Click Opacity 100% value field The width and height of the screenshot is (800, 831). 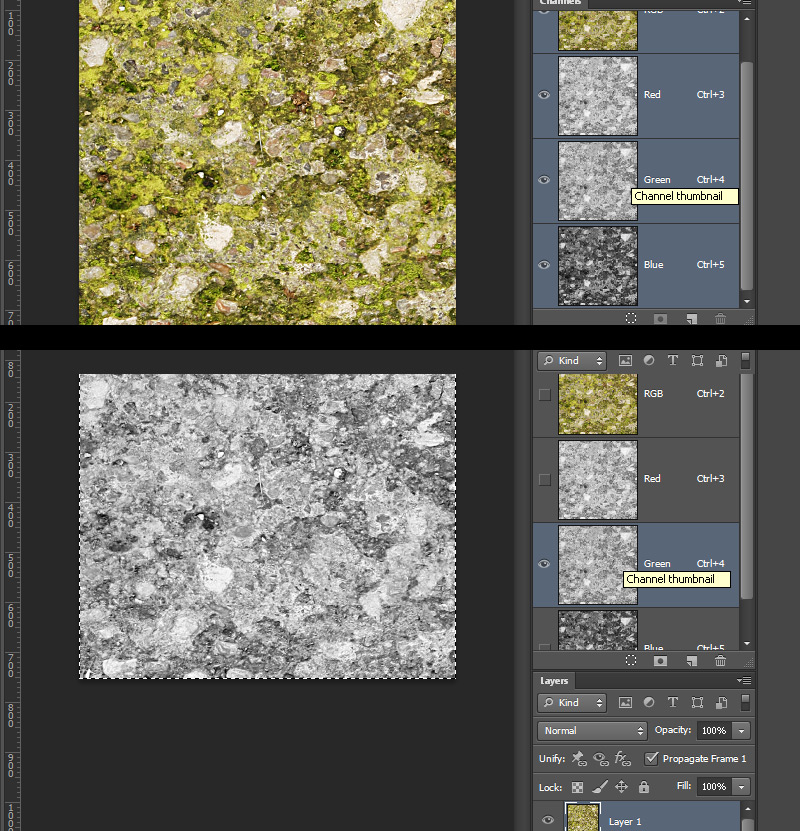coord(714,731)
